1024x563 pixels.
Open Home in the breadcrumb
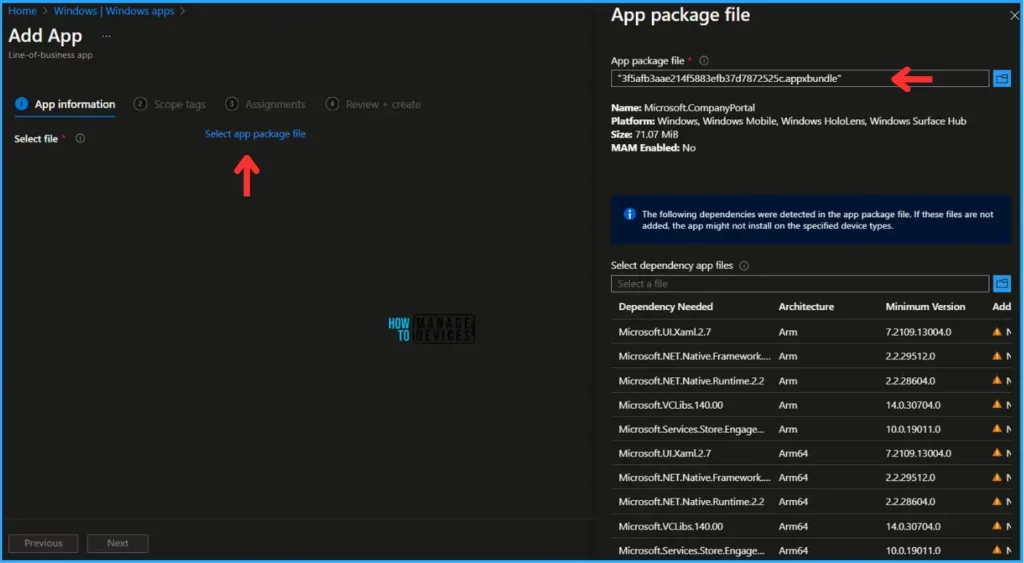(x=22, y=11)
